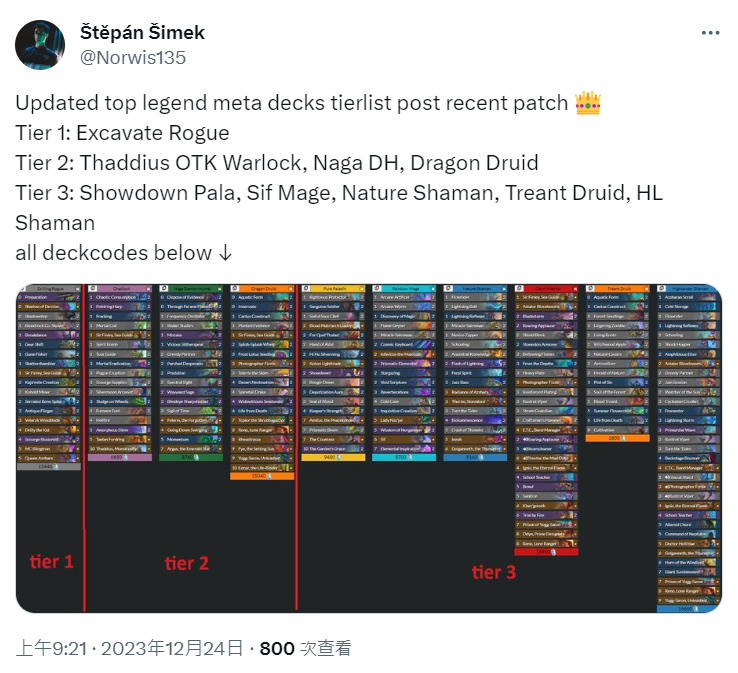Screen dimensions: 738x673
Task: Click the Treant Druid deck header
Action: pyautogui.click(x=618, y=288)
